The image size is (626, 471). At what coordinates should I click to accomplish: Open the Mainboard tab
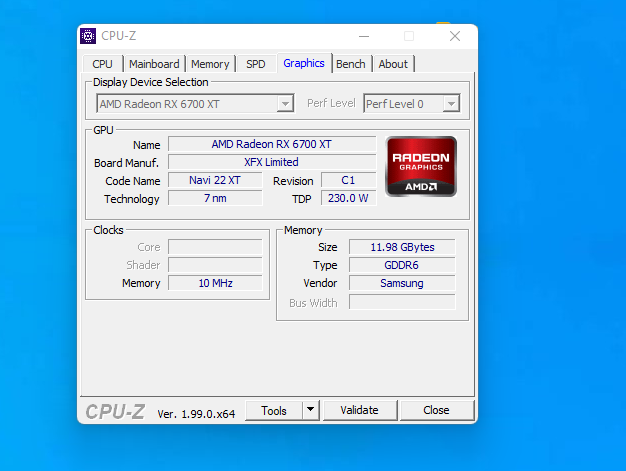click(154, 64)
